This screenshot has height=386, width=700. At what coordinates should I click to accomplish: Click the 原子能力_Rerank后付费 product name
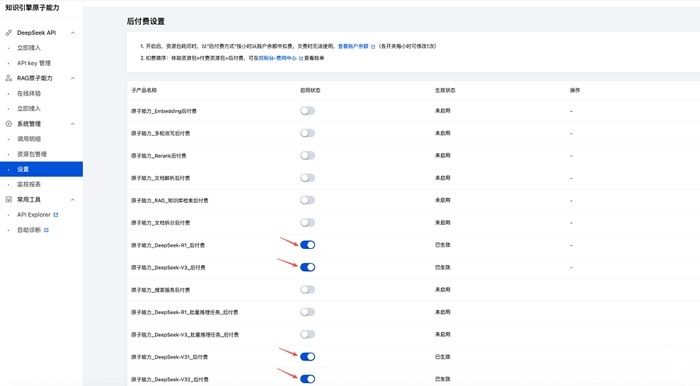[158, 156]
